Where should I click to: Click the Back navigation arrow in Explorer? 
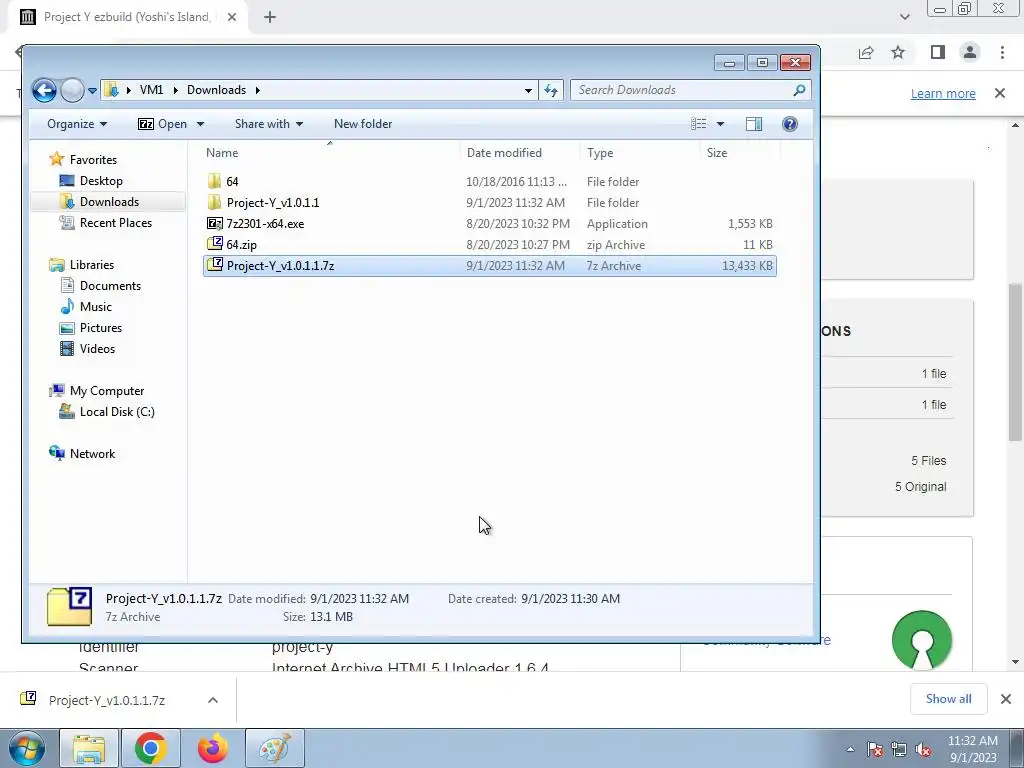click(44, 90)
